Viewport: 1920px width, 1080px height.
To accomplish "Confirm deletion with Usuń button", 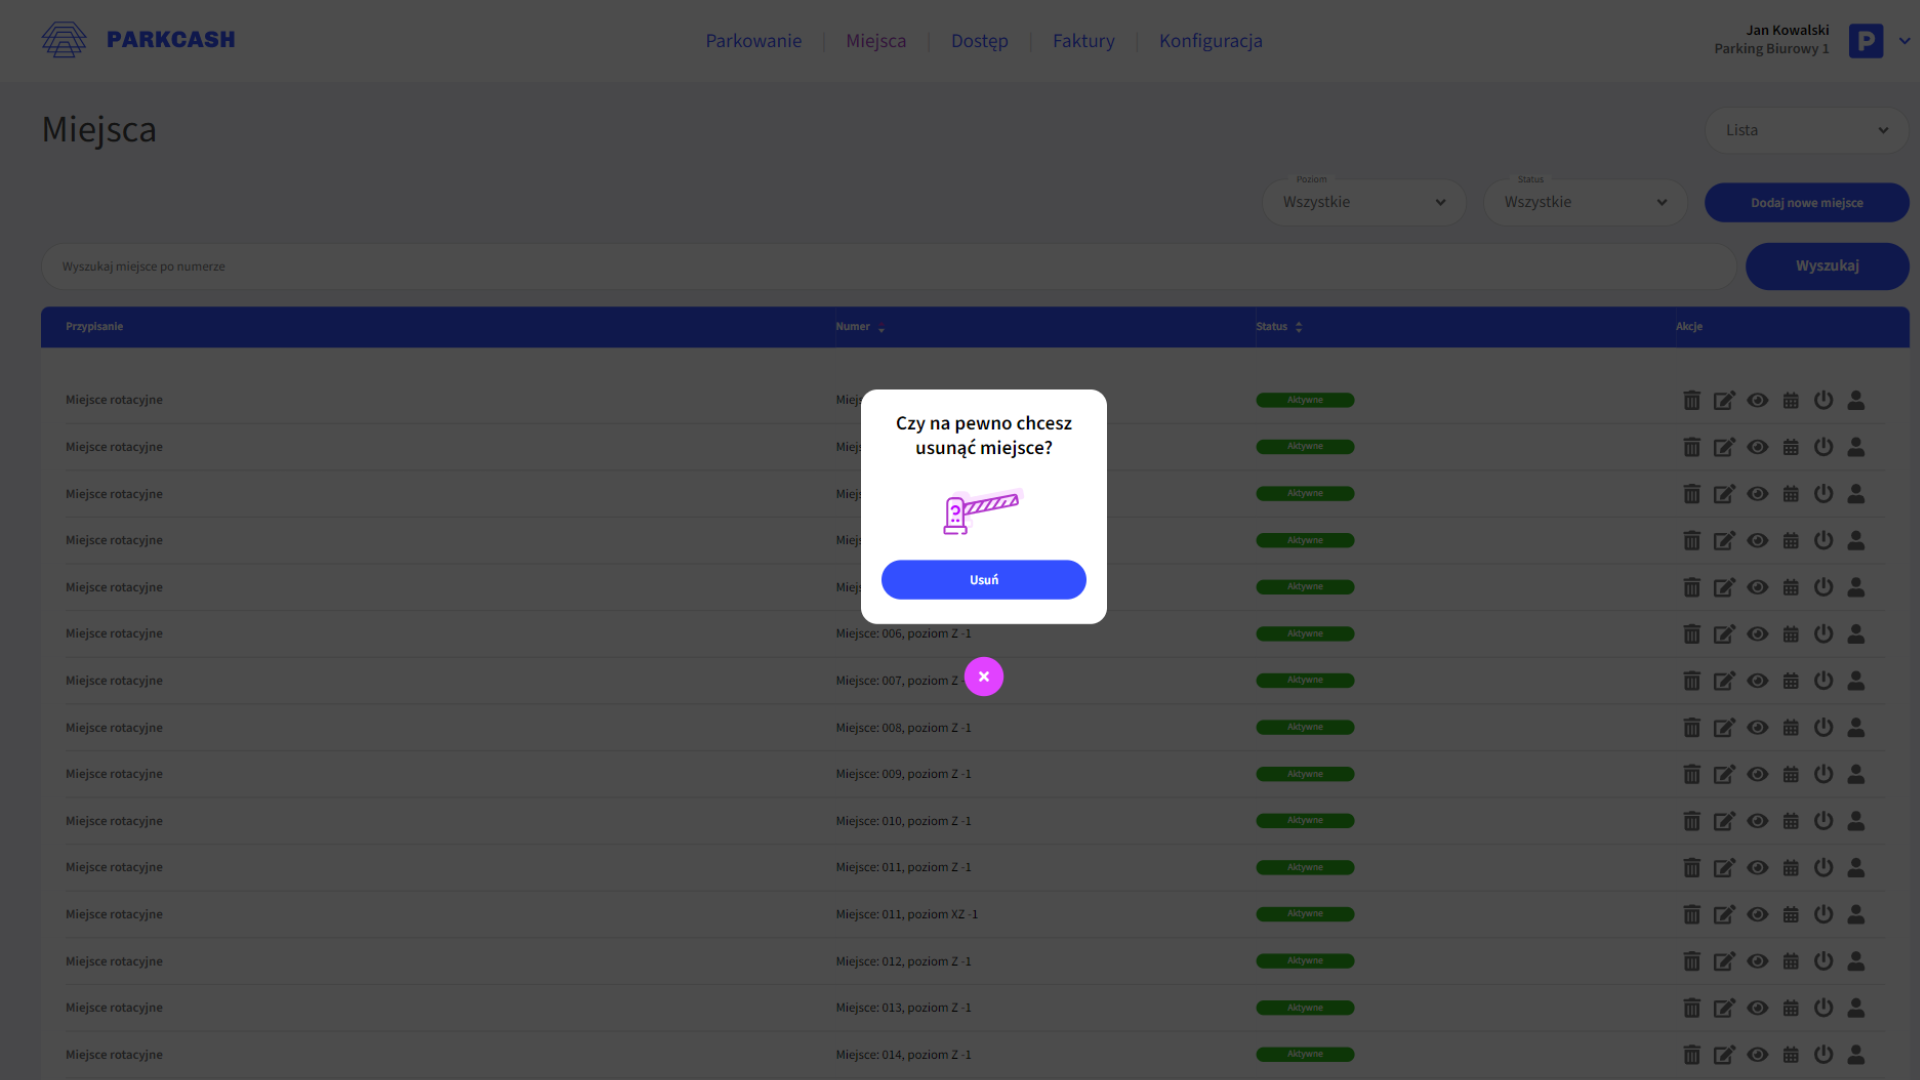I will pos(983,580).
